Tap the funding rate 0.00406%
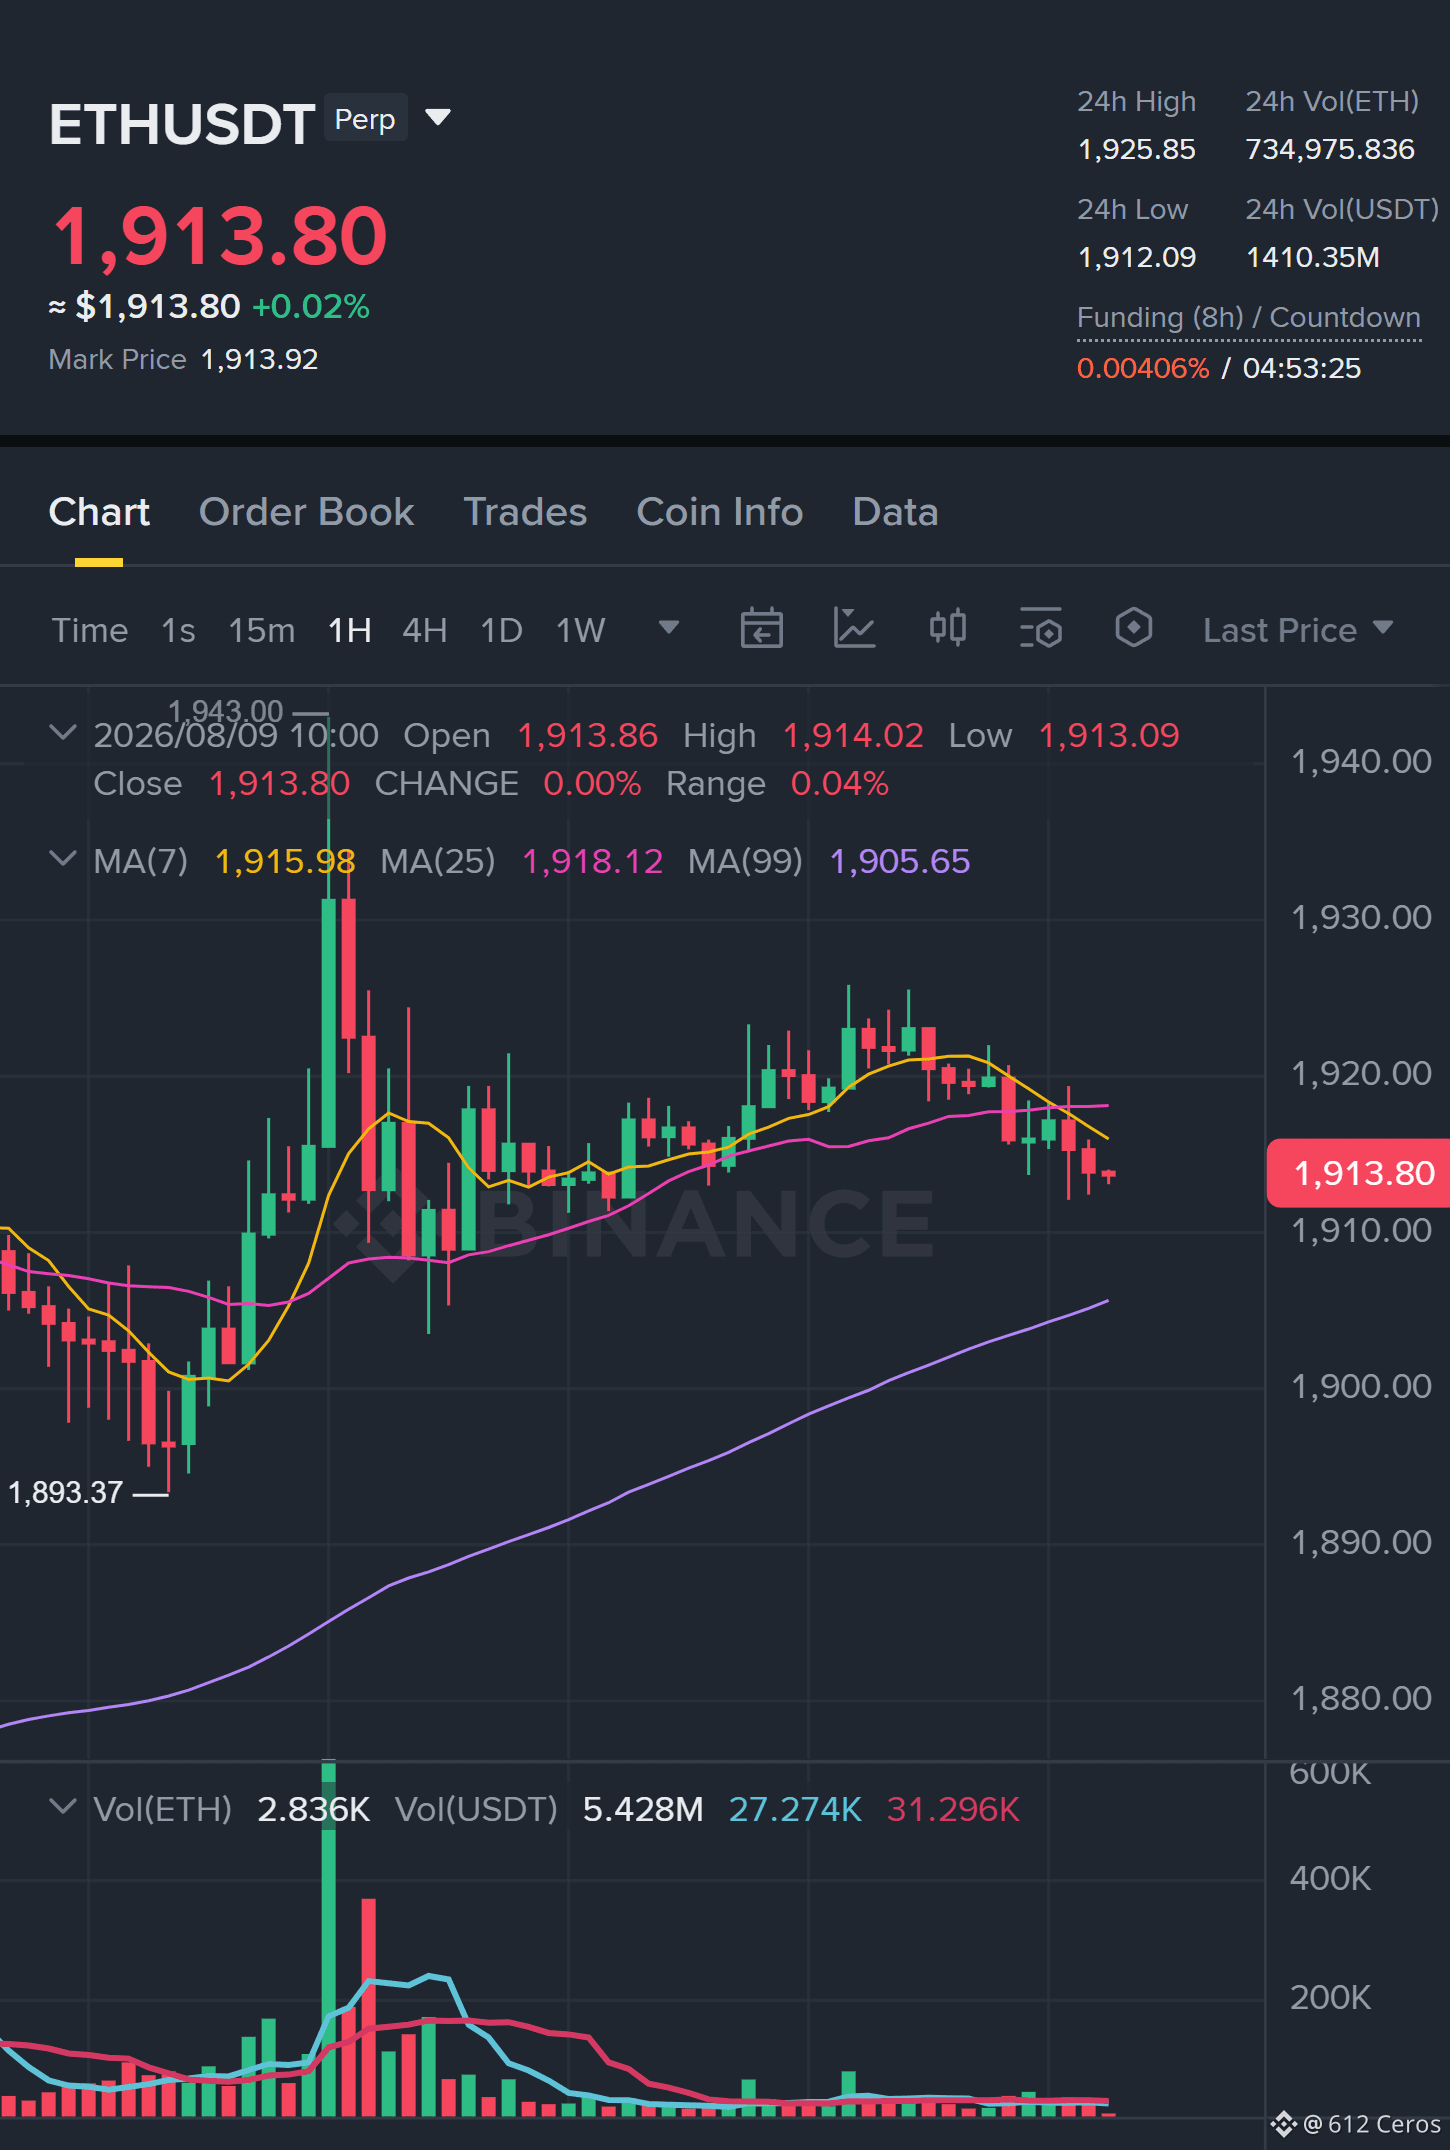 tap(1143, 368)
